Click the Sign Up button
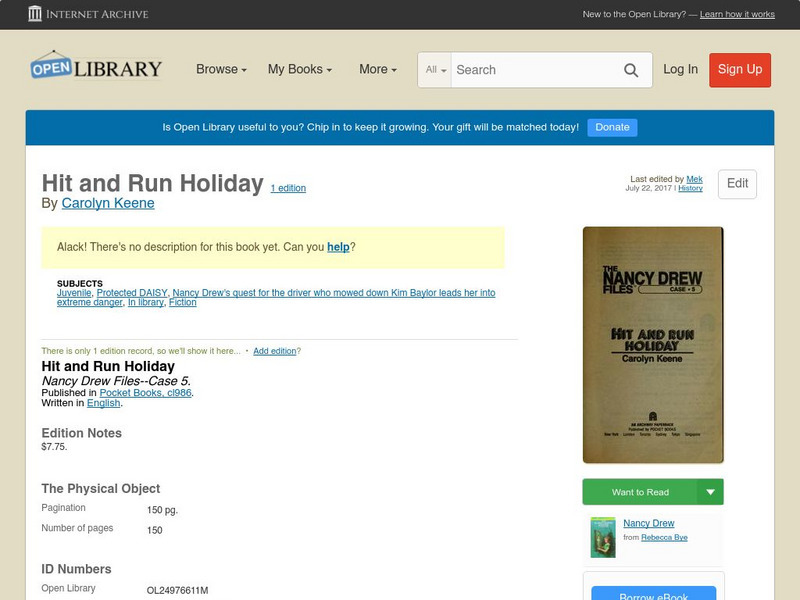The height and width of the screenshot is (600, 800). (740, 70)
